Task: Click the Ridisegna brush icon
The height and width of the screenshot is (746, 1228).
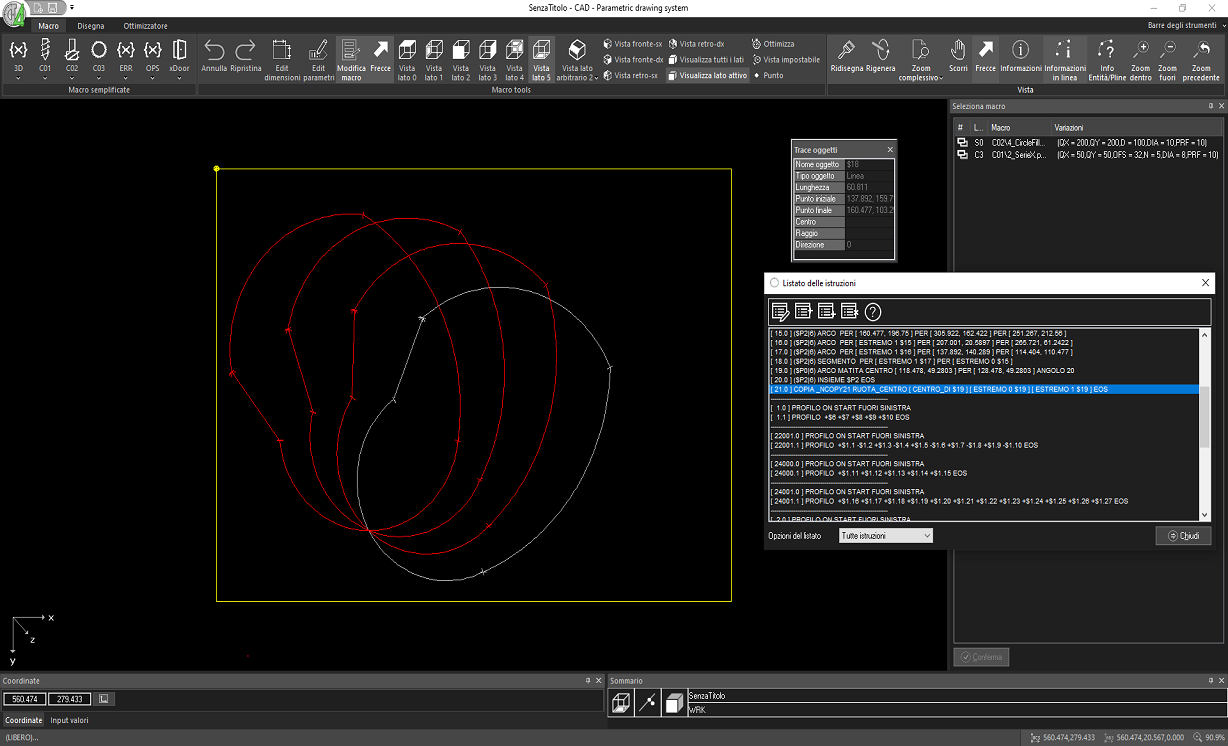Action: coord(846,50)
